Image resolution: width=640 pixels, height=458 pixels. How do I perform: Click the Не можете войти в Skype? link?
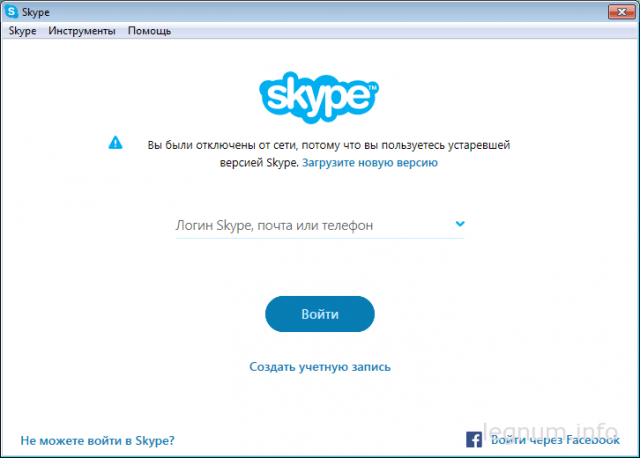tap(97, 440)
